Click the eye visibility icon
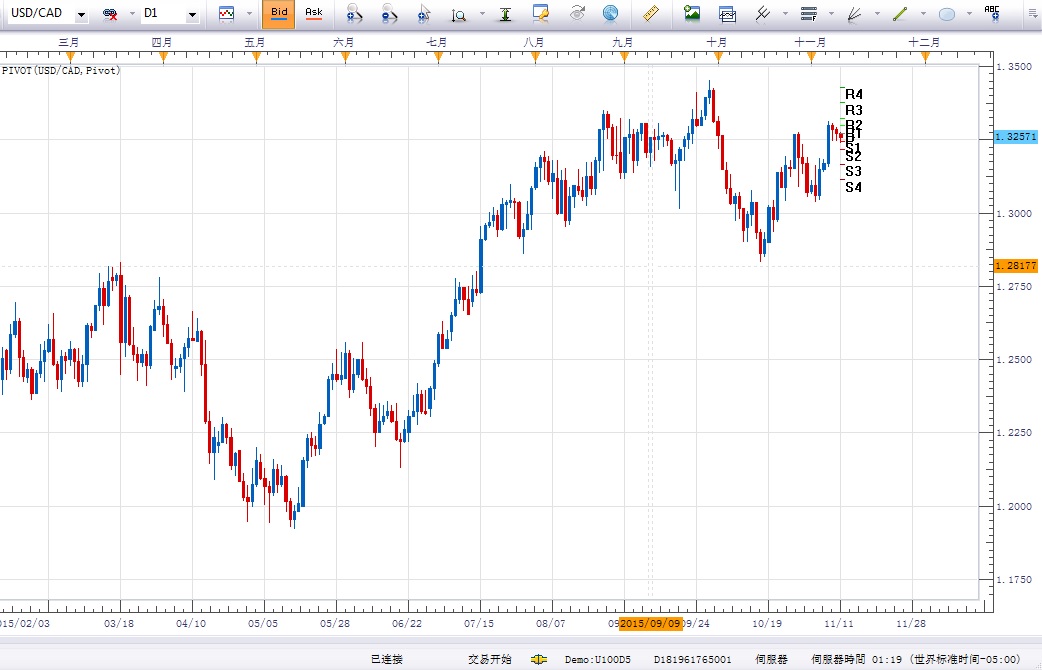 [577, 14]
